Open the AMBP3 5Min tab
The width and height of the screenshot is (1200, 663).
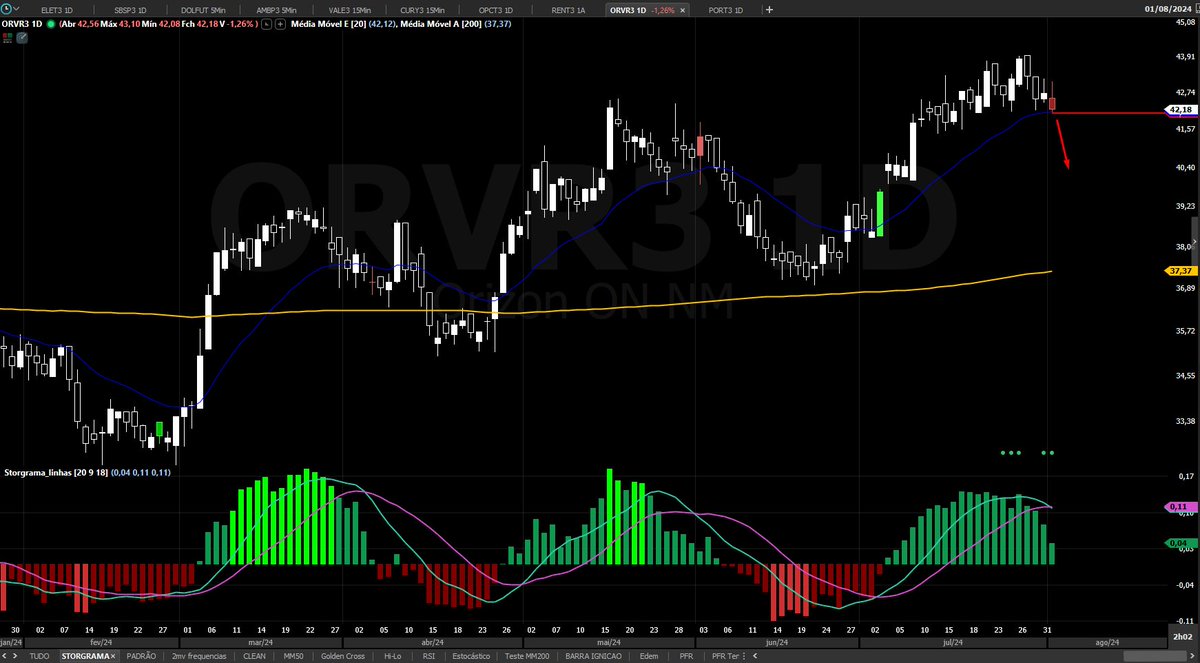coord(276,9)
